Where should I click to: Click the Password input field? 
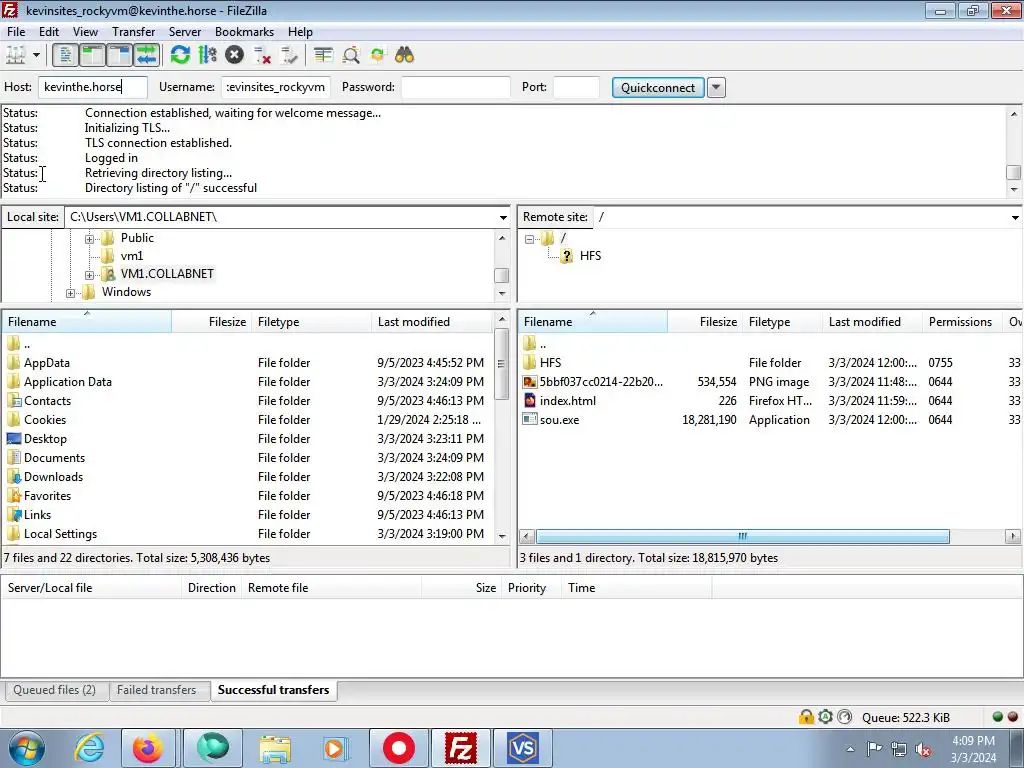click(x=455, y=87)
